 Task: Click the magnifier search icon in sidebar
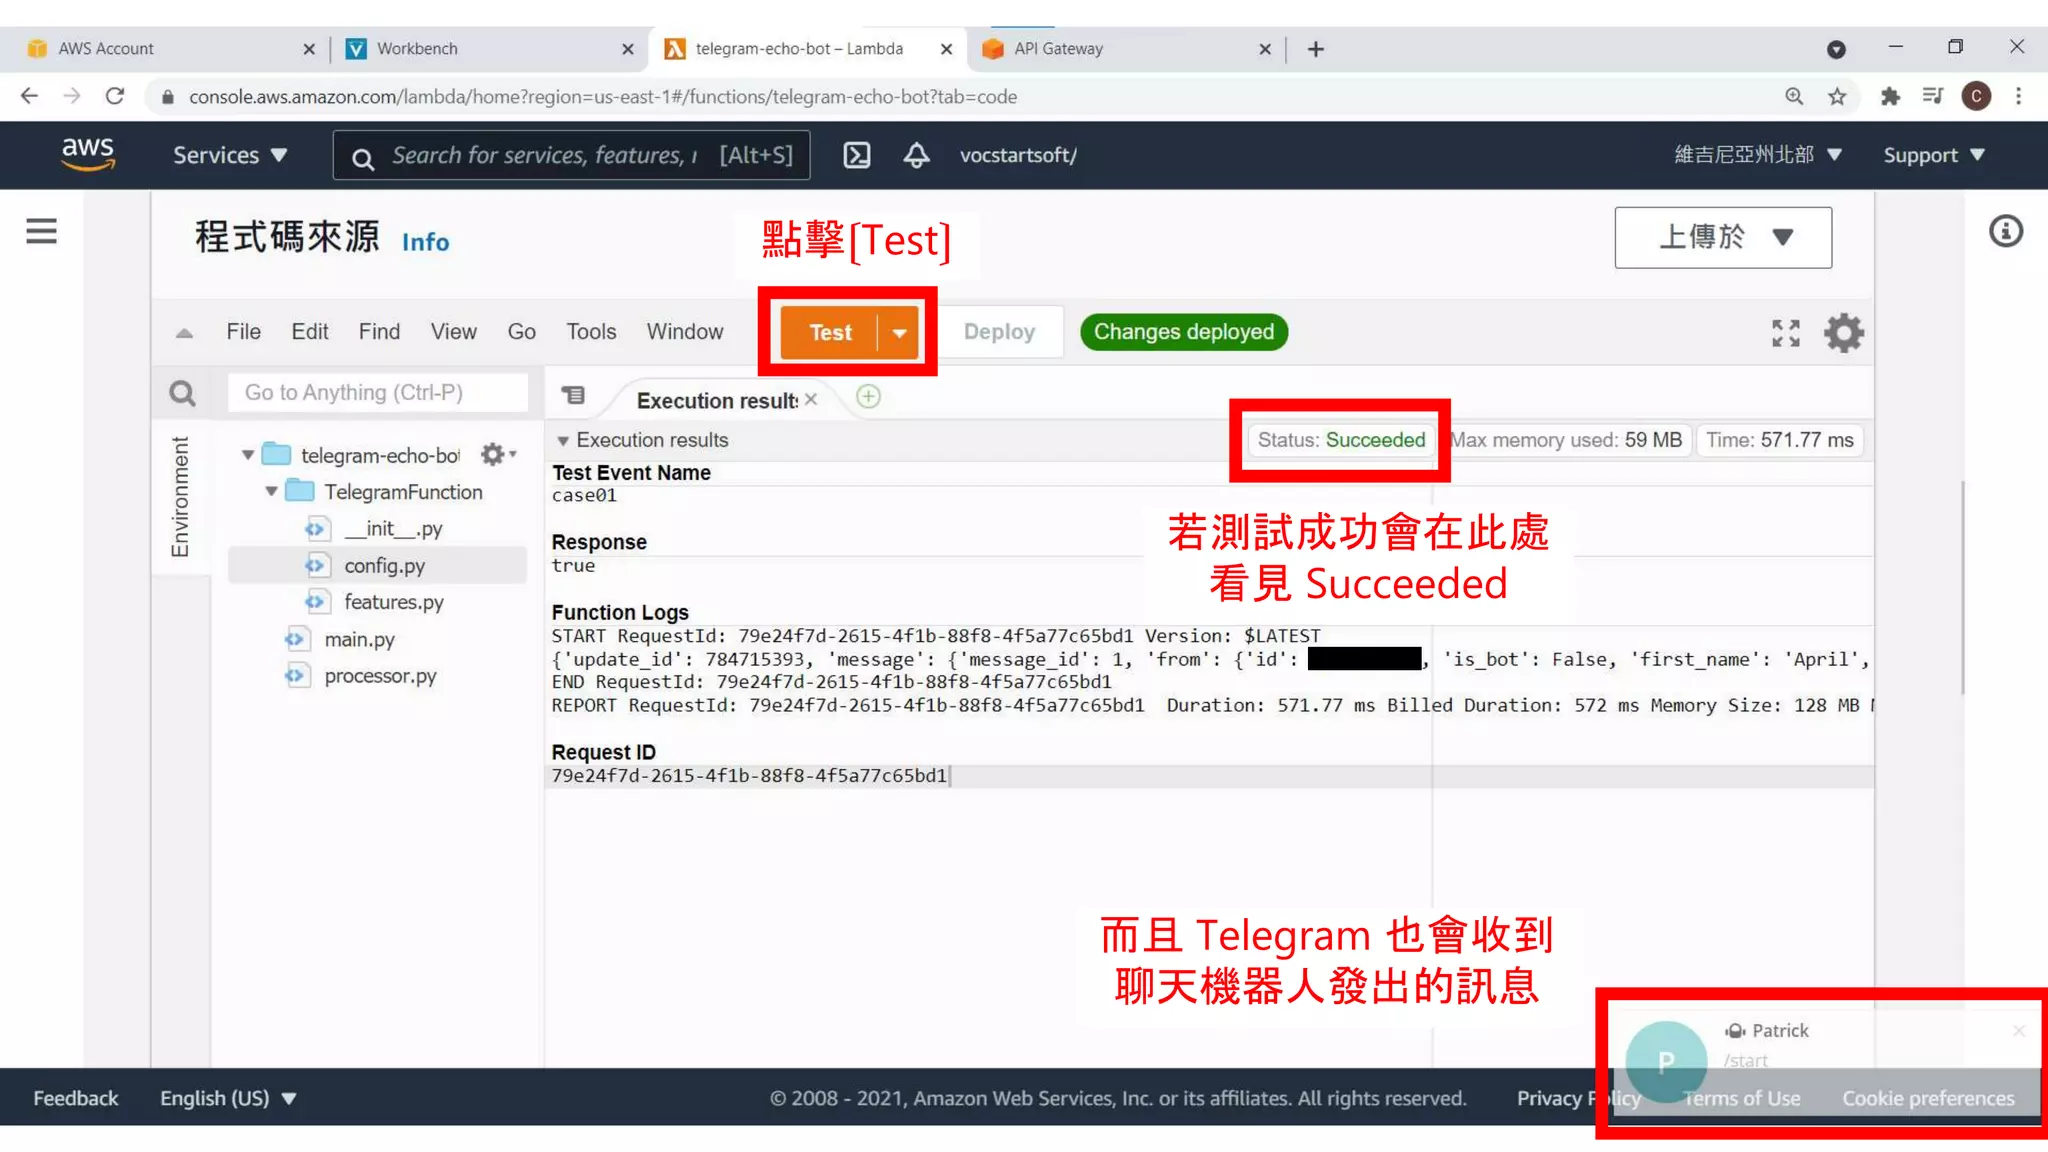tap(182, 393)
